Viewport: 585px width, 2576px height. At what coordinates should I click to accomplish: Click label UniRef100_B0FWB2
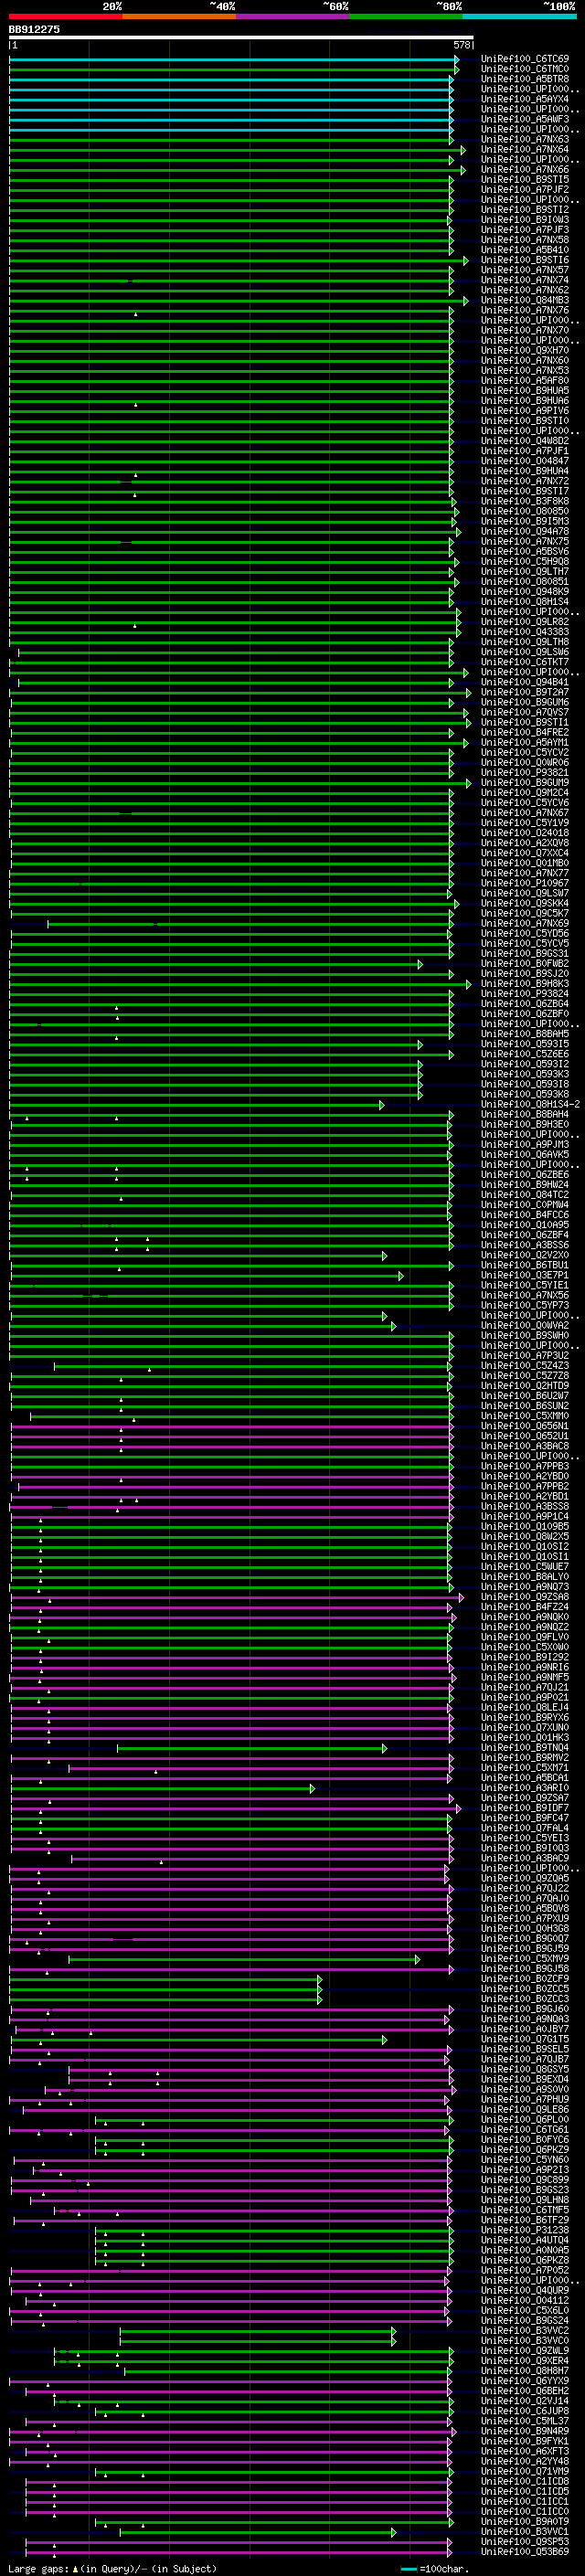pyautogui.click(x=525, y=964)
